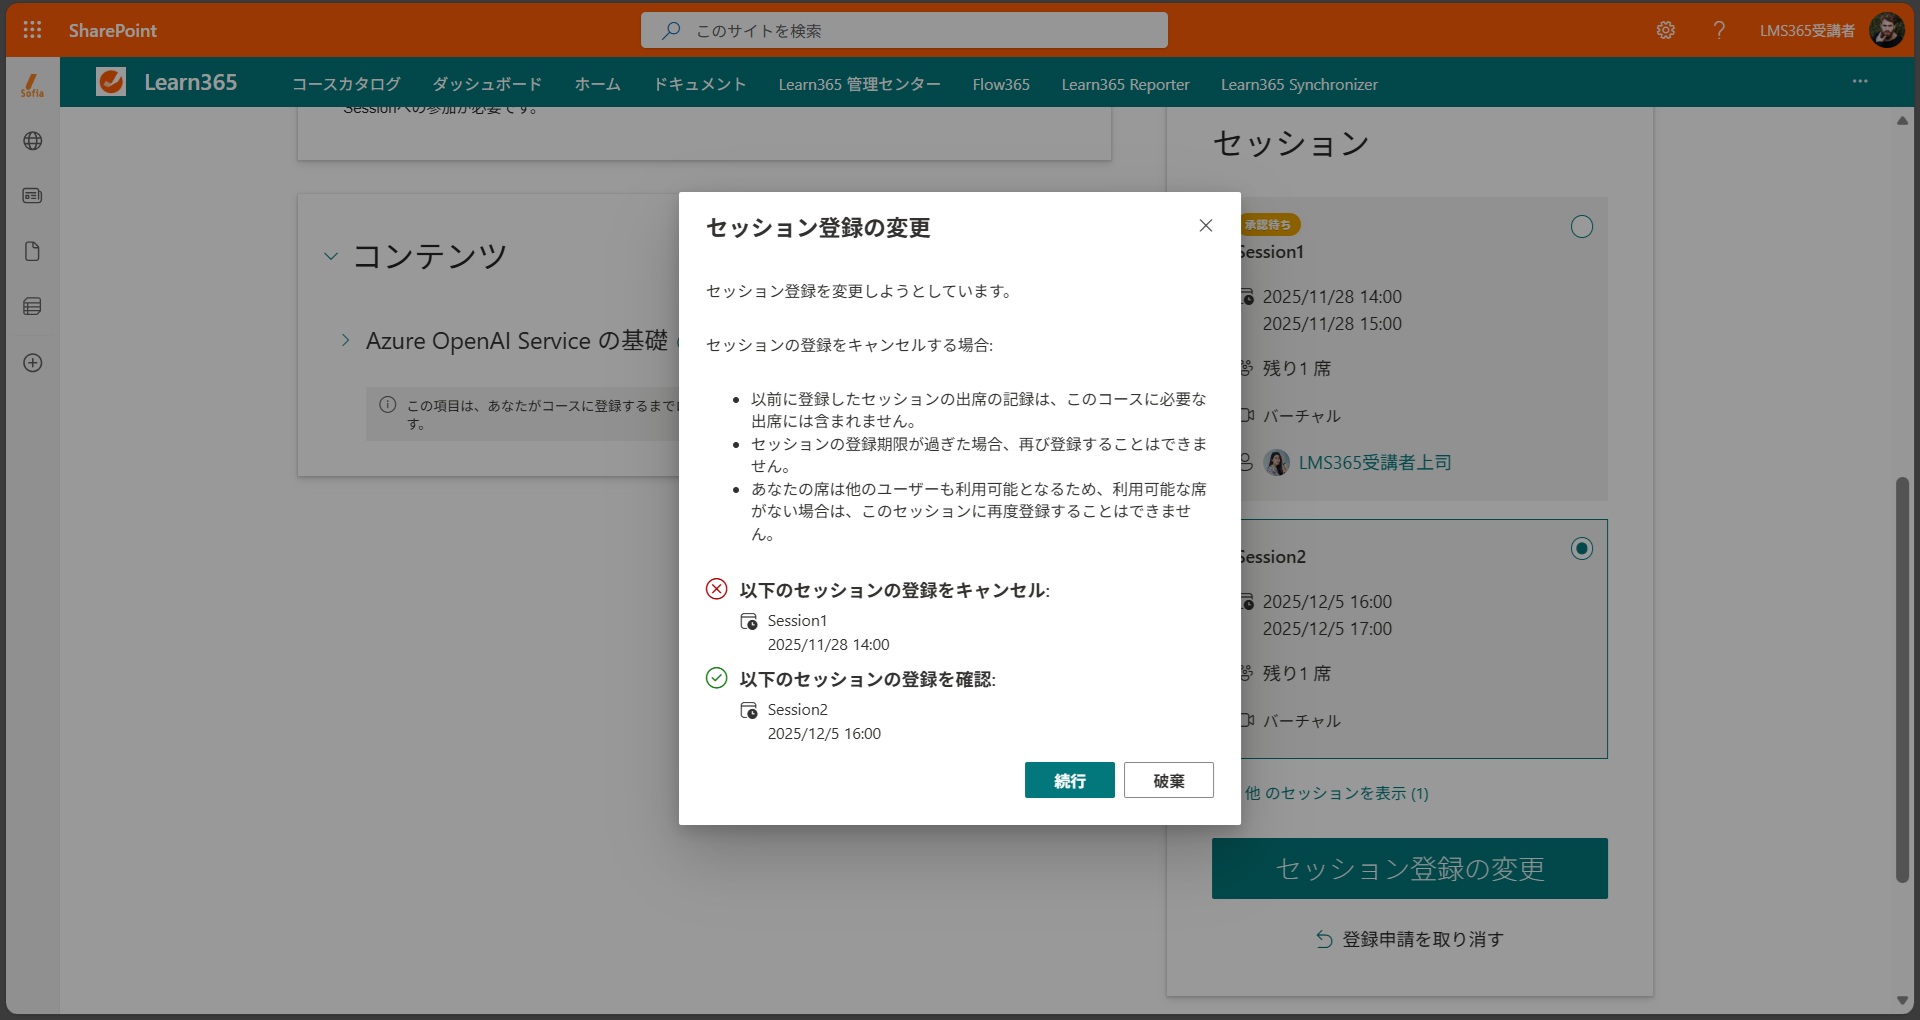Open Flow365 navigation item
The image size is (1920, 1020).
[x=1001, y=84]
